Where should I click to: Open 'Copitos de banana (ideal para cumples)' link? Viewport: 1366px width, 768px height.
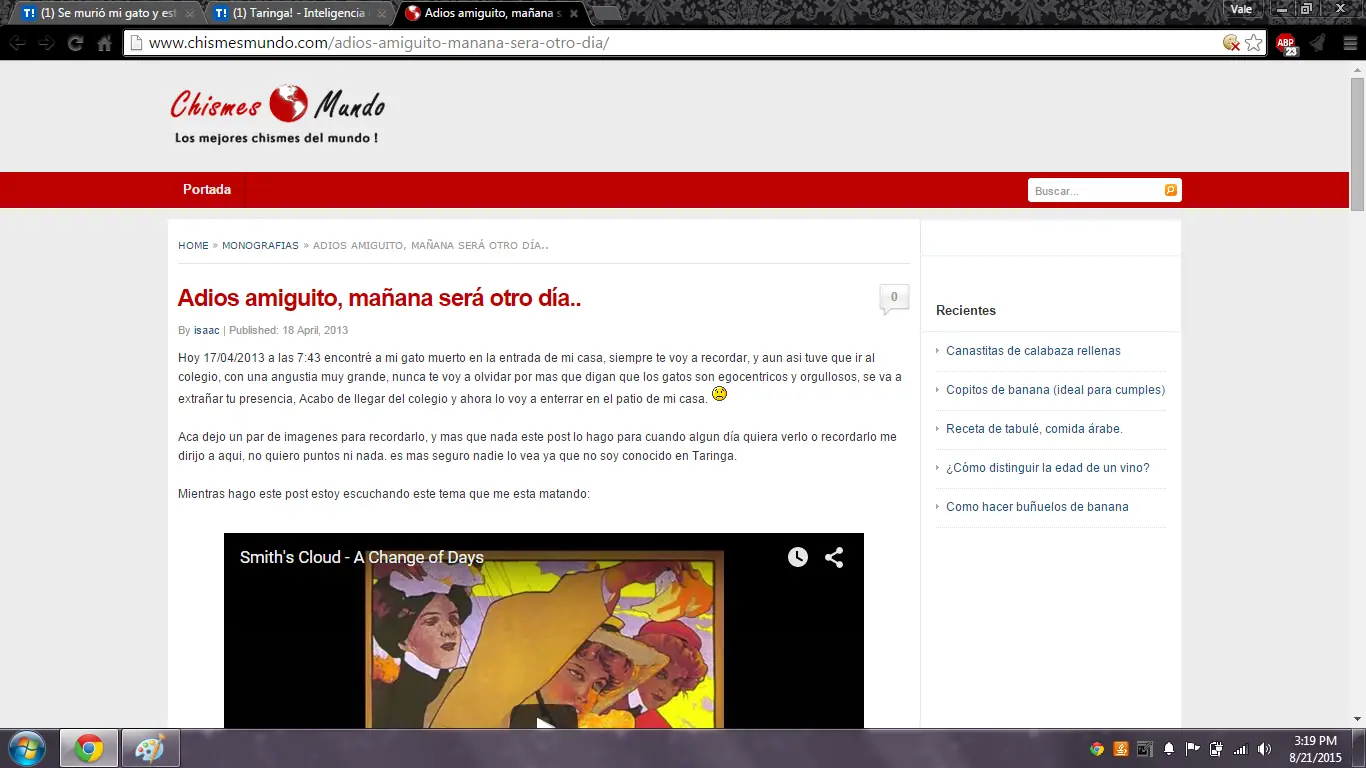pyautogui.click(x=1055, y=390)
